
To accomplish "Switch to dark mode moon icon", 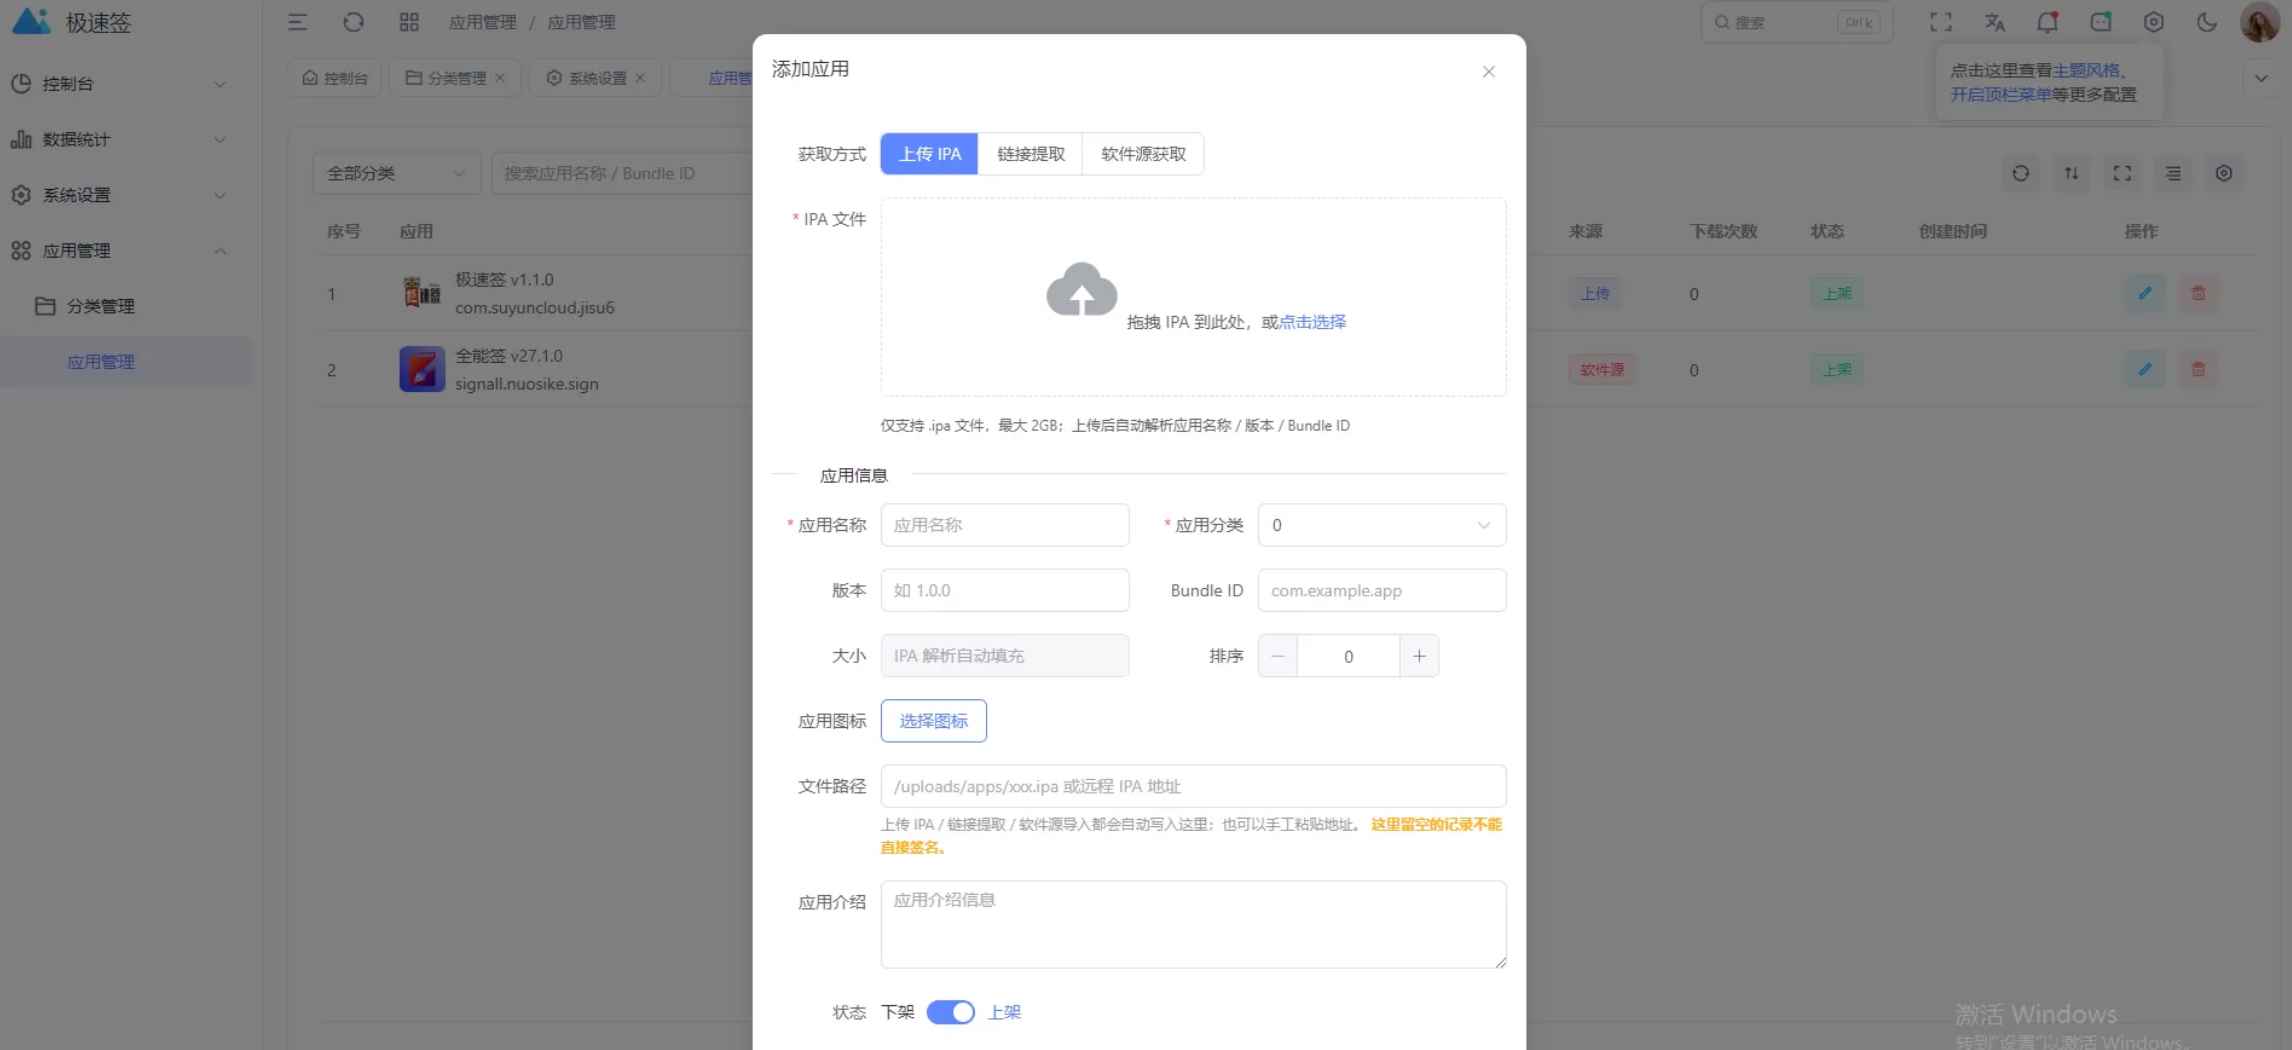I will [2206, 22].
